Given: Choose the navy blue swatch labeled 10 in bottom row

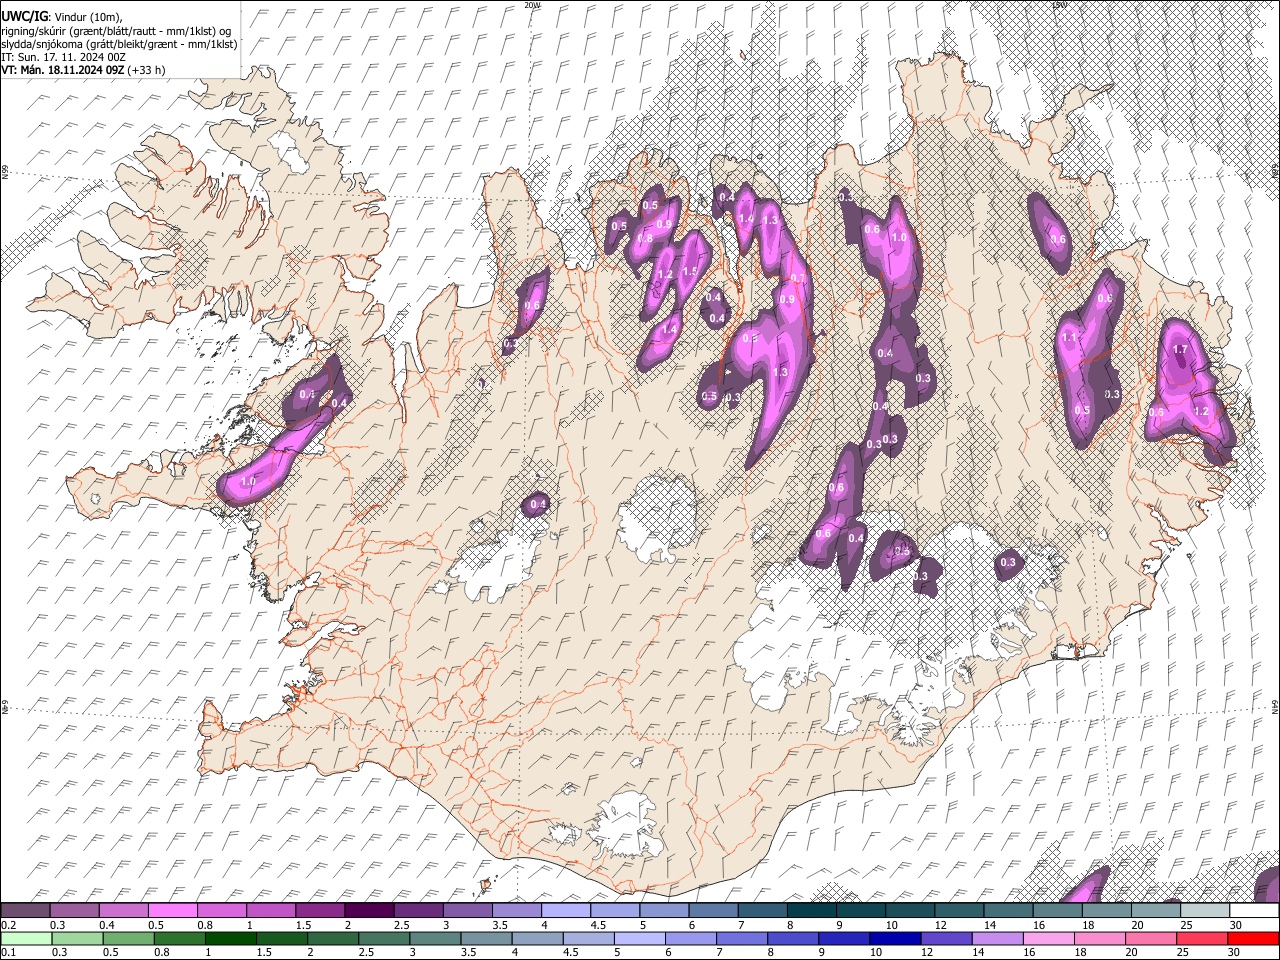Looking at the screenshot, I should pos(895,938).
